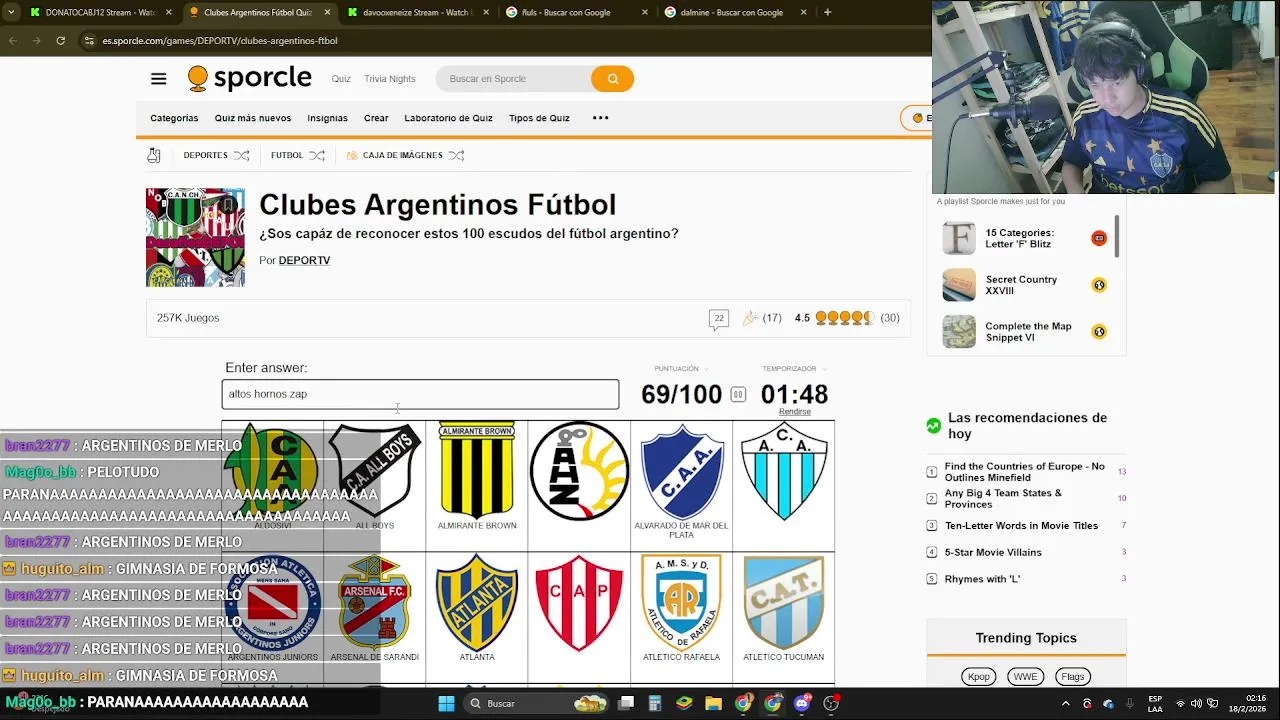Expand the three-dots more menu
This screenshot has width=1280, height=720.
tap(601, 118)
